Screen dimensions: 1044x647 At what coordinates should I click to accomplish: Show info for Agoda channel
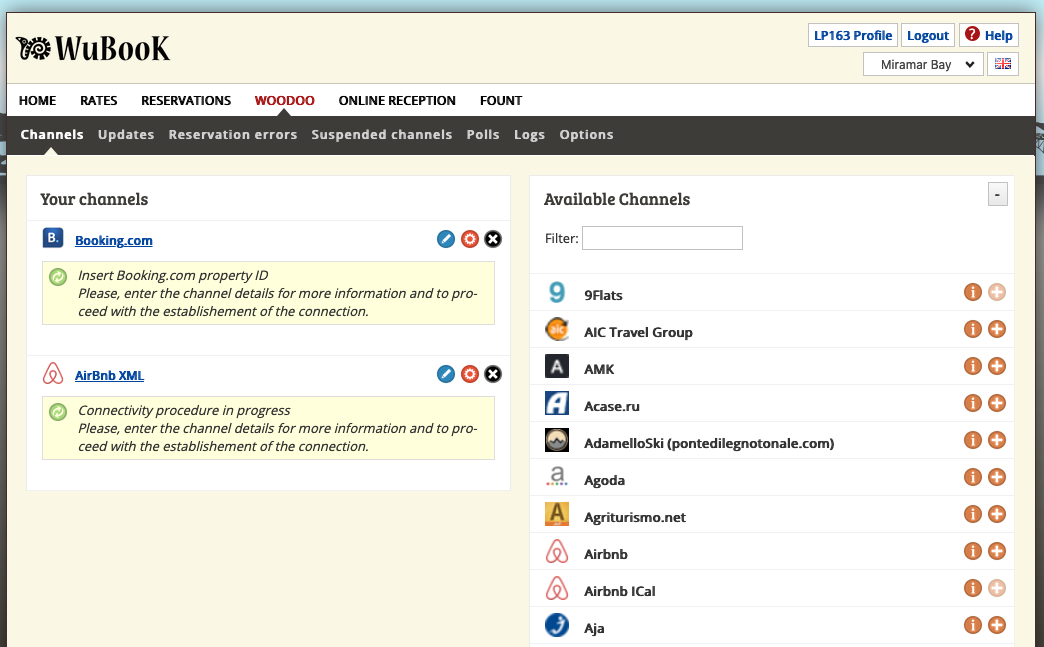tap(973, 477)
